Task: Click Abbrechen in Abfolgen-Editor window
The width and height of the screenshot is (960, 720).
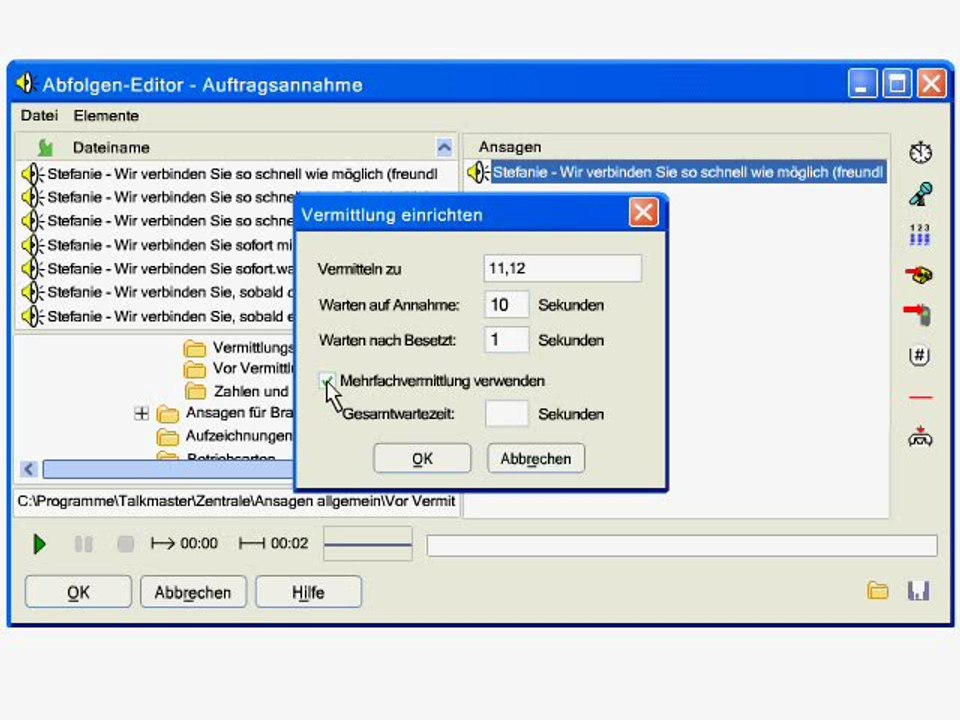Action: [193, 592]
